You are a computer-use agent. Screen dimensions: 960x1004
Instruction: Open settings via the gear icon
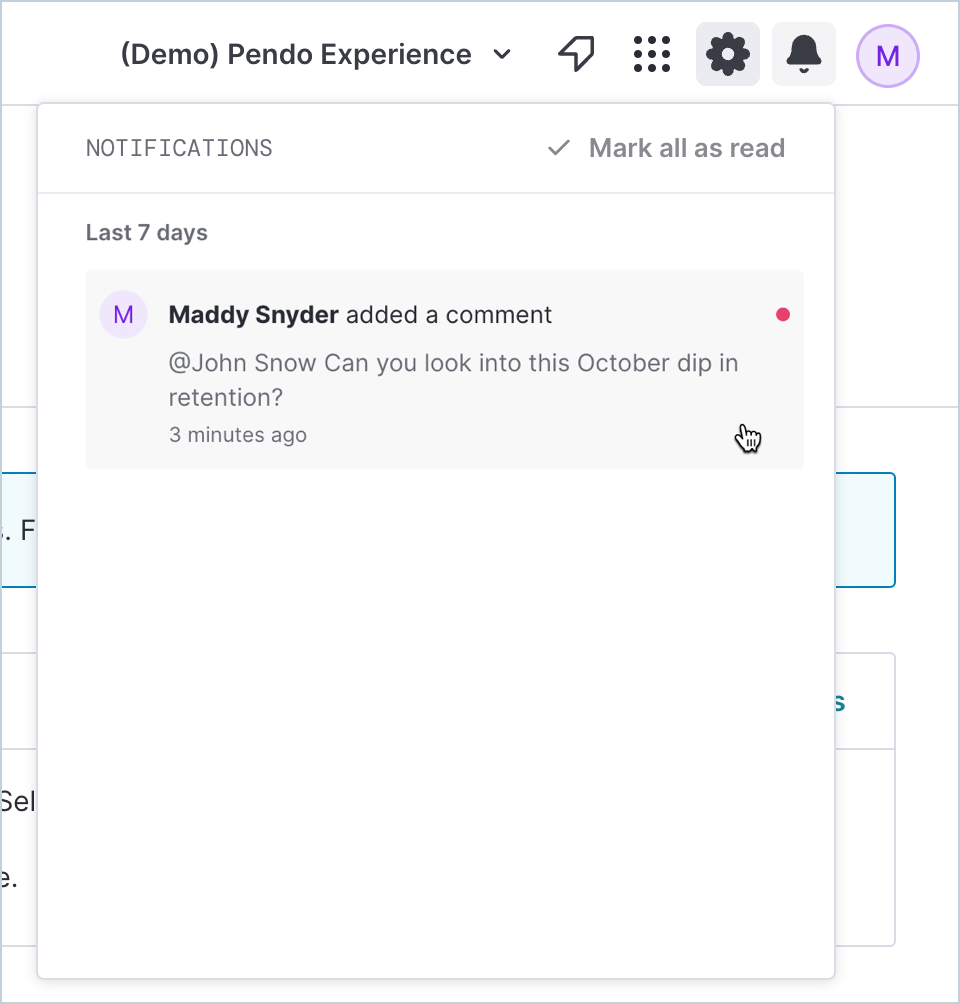(x=728, y=54)
